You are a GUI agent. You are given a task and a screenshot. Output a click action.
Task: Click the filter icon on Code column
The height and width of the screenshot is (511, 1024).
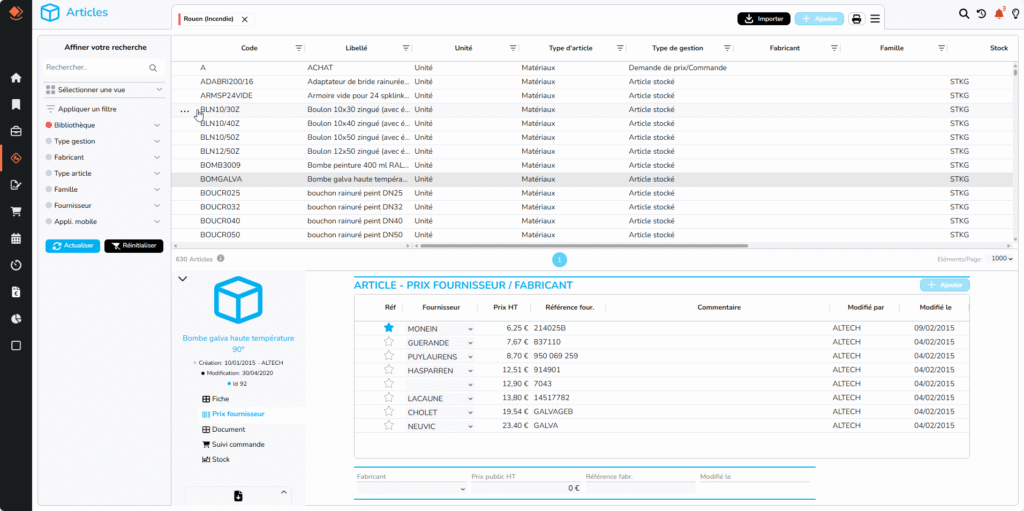tap(298, 48)
